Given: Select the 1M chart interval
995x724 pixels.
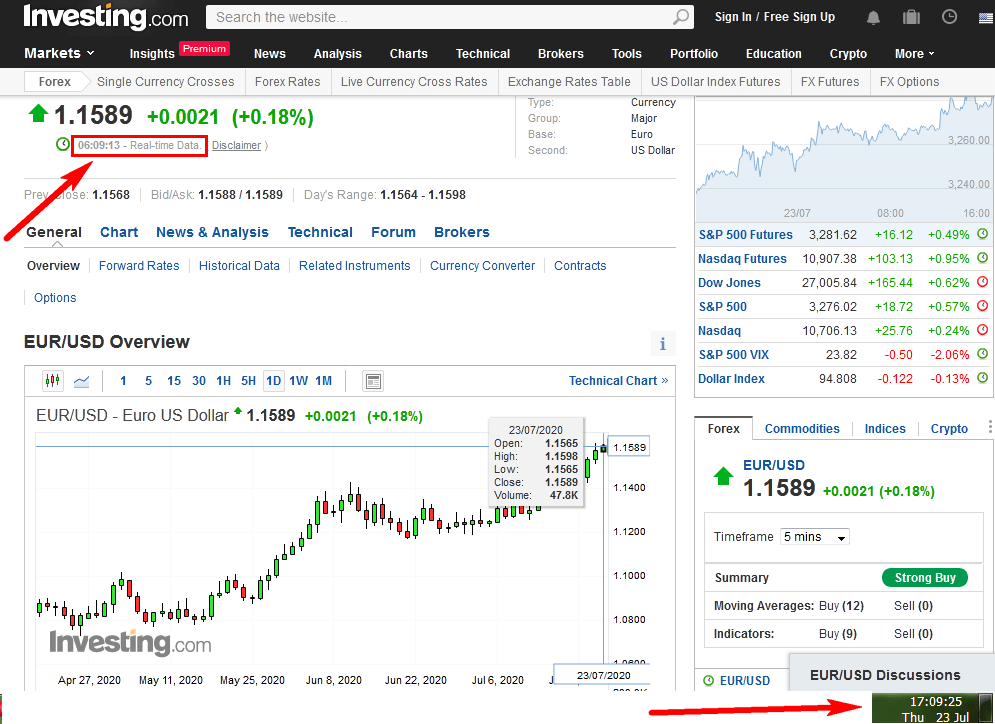Looking at the screenshot, I should pos(324,381).
